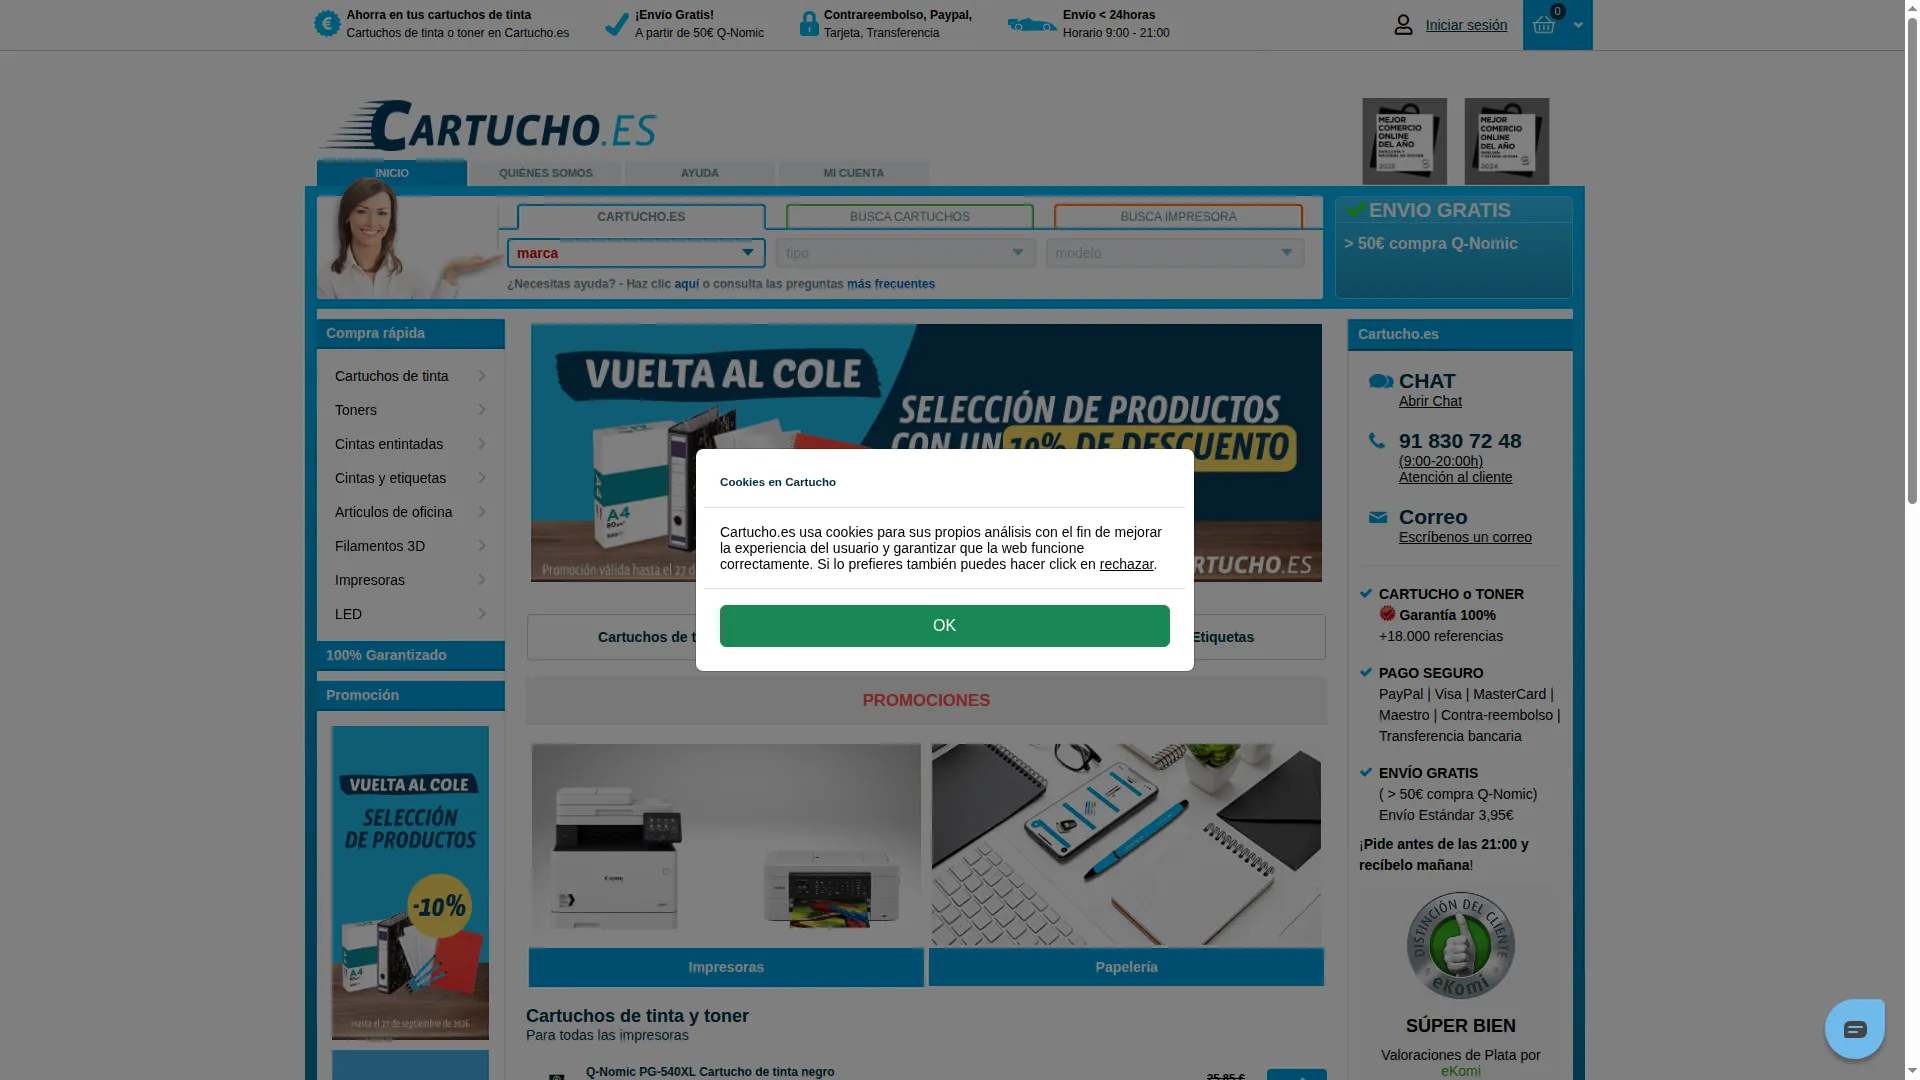Open the marca dropdown
Image resolution: width=1920 pixels, height=1080 pixels.
click(x=636, y=253)
